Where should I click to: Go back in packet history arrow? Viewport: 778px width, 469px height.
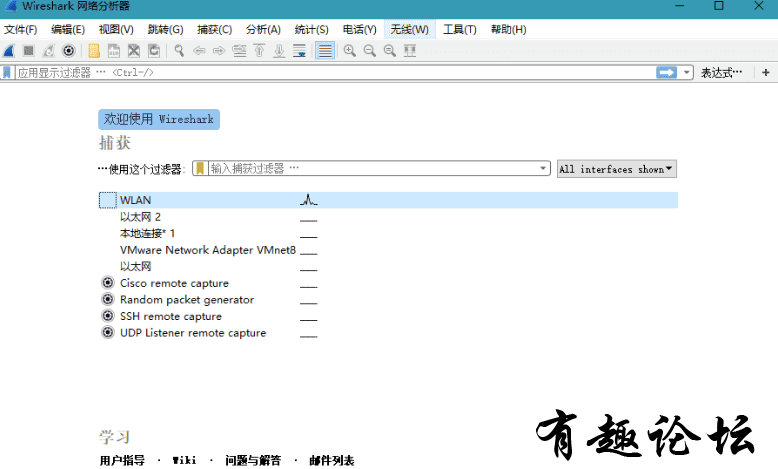pos(199,51)
